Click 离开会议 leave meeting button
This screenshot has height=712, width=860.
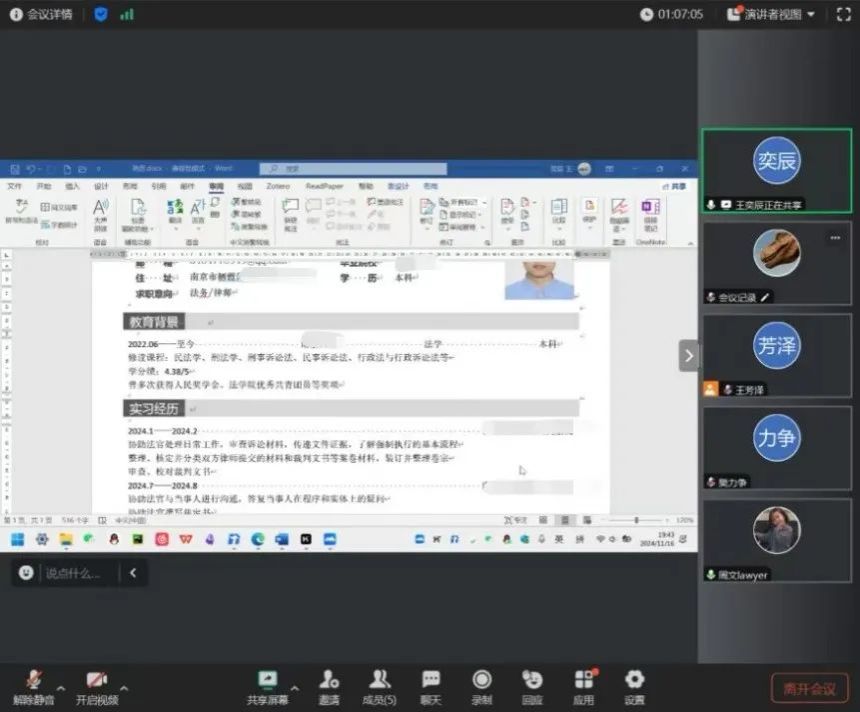tap(809, 688)
